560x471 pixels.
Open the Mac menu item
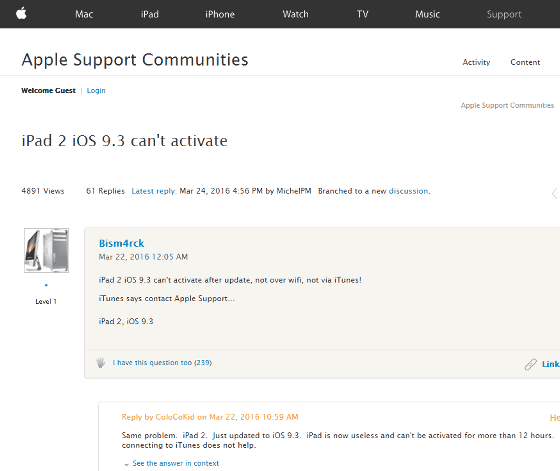84,14
